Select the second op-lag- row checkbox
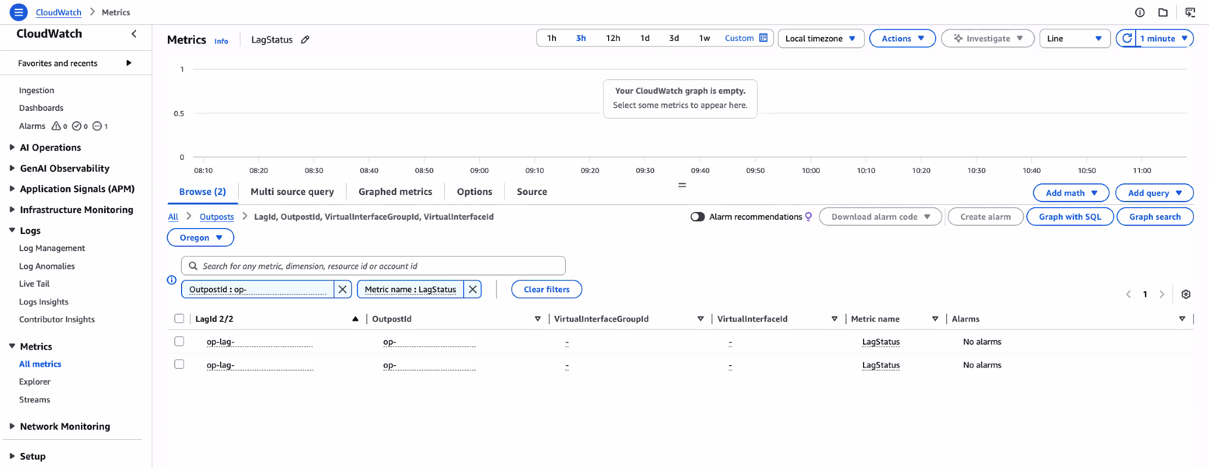 click(179, 365)
